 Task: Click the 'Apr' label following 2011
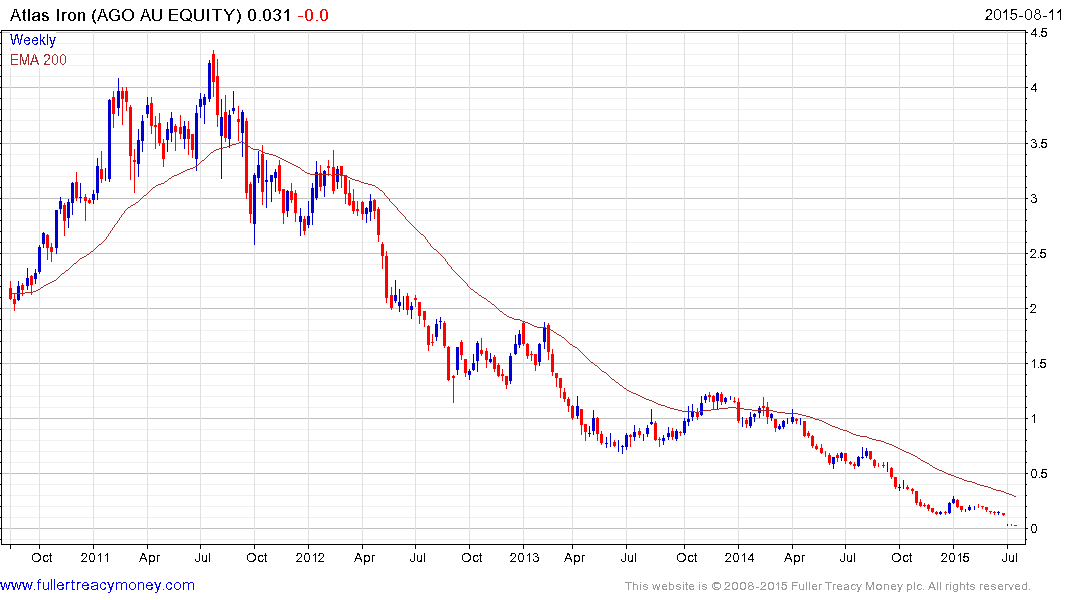(x=149, y=557)
